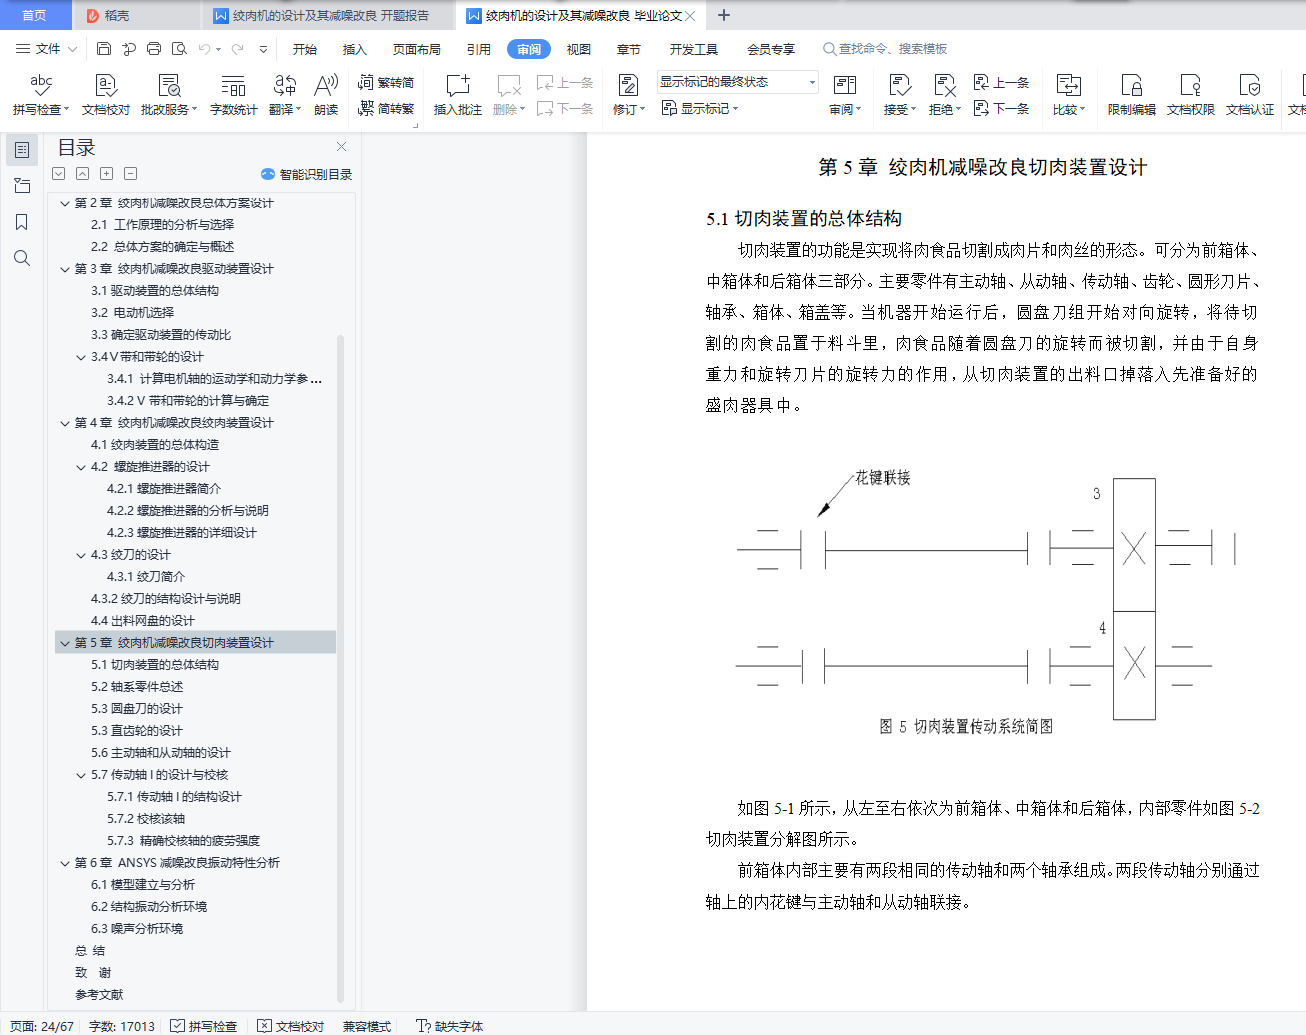Collapse 4.2 螺旋推进器的设计 node
Viewport: 1306px width, 1035px height.
[81, 467]
